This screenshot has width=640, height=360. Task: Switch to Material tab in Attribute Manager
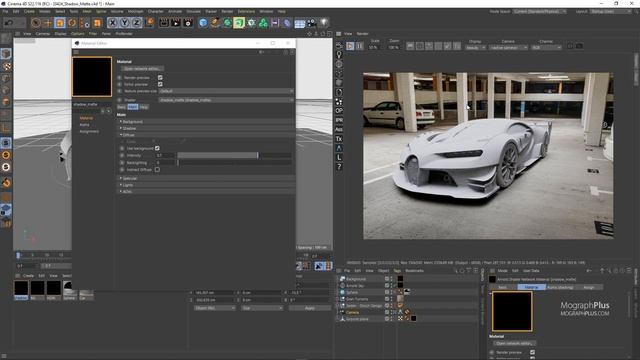(531, 287)
